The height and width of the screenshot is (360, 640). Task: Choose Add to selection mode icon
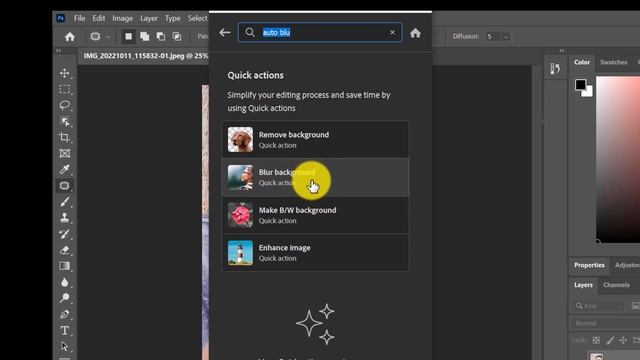point(144,37)
